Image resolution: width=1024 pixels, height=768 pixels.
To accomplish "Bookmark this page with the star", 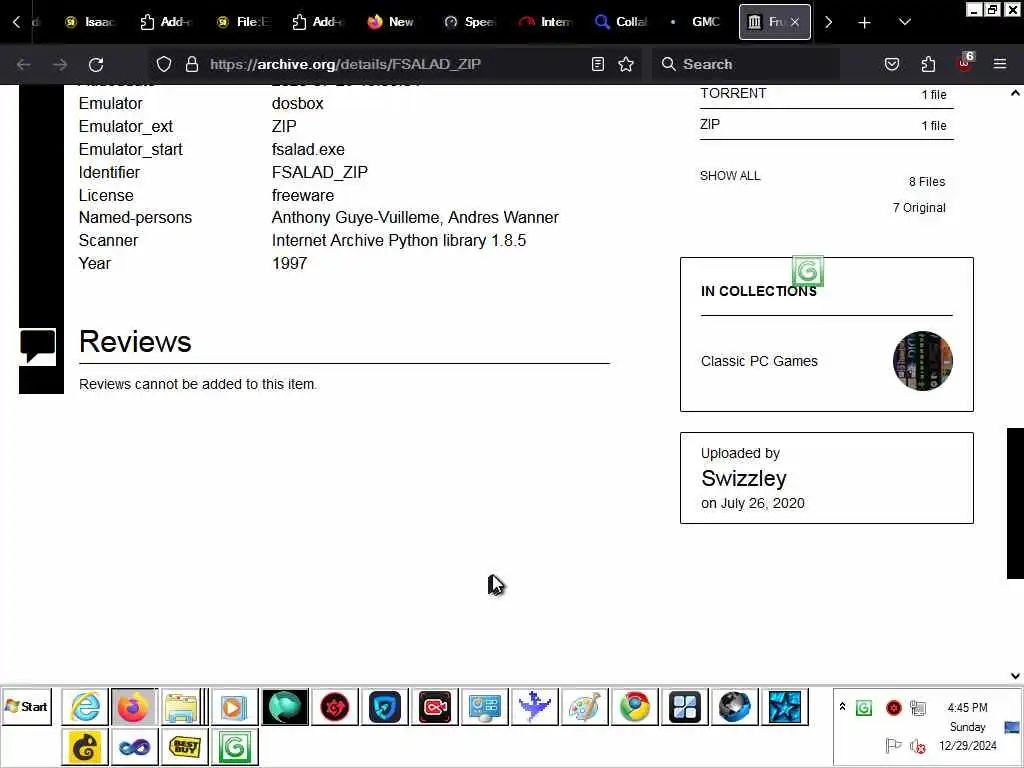I will click(626, 64).
